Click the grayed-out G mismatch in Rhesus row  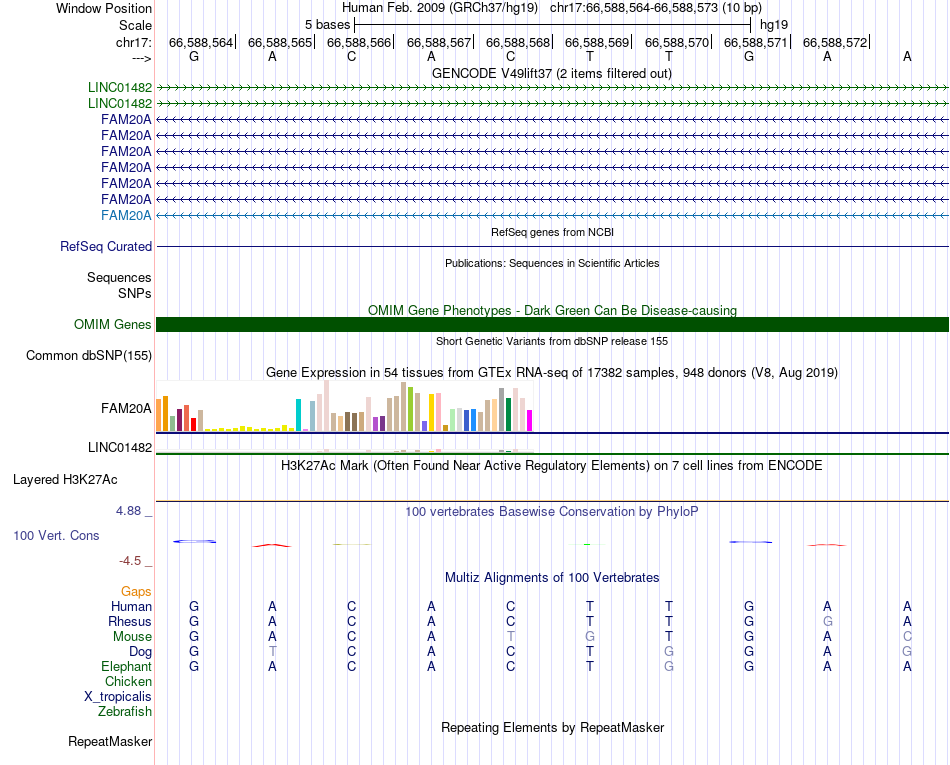[x=828, y=621]
